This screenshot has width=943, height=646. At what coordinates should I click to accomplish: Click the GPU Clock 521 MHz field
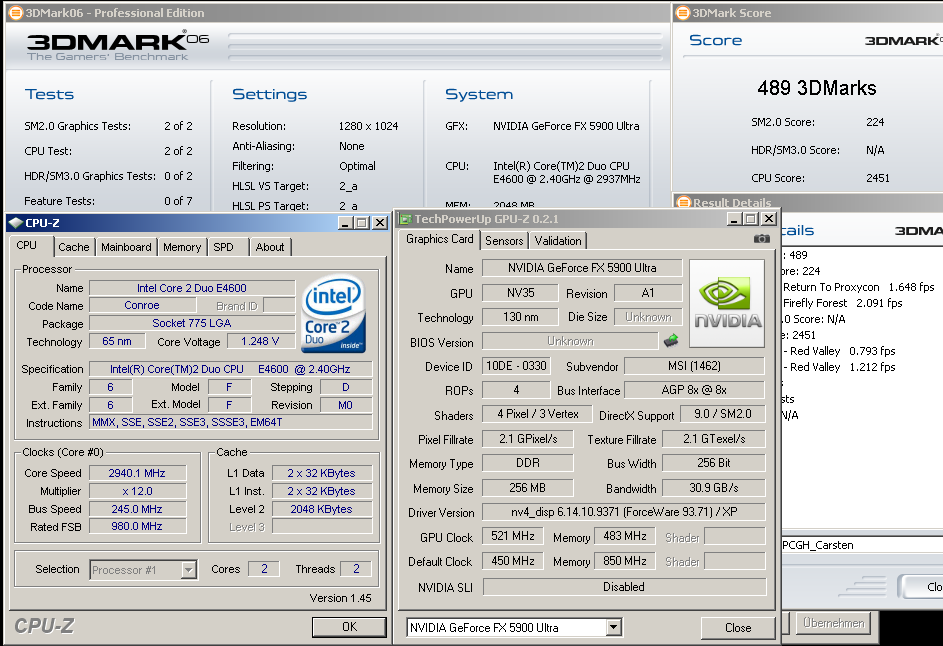coord(512,536)
